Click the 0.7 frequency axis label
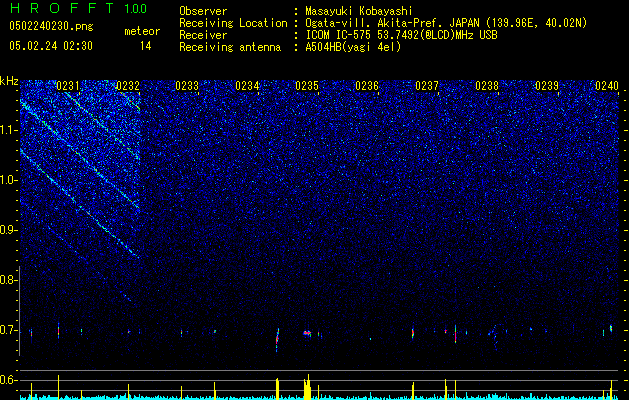 (x=9, y=330)
